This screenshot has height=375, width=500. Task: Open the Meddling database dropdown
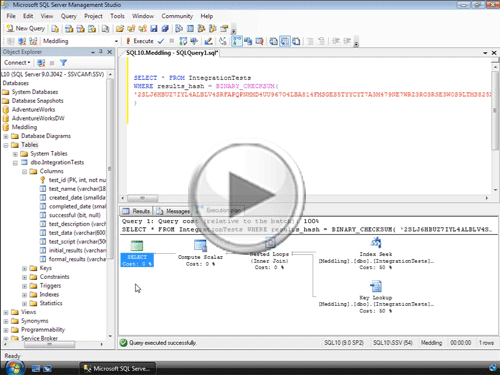pyautogui.click(x=116, y=41)
